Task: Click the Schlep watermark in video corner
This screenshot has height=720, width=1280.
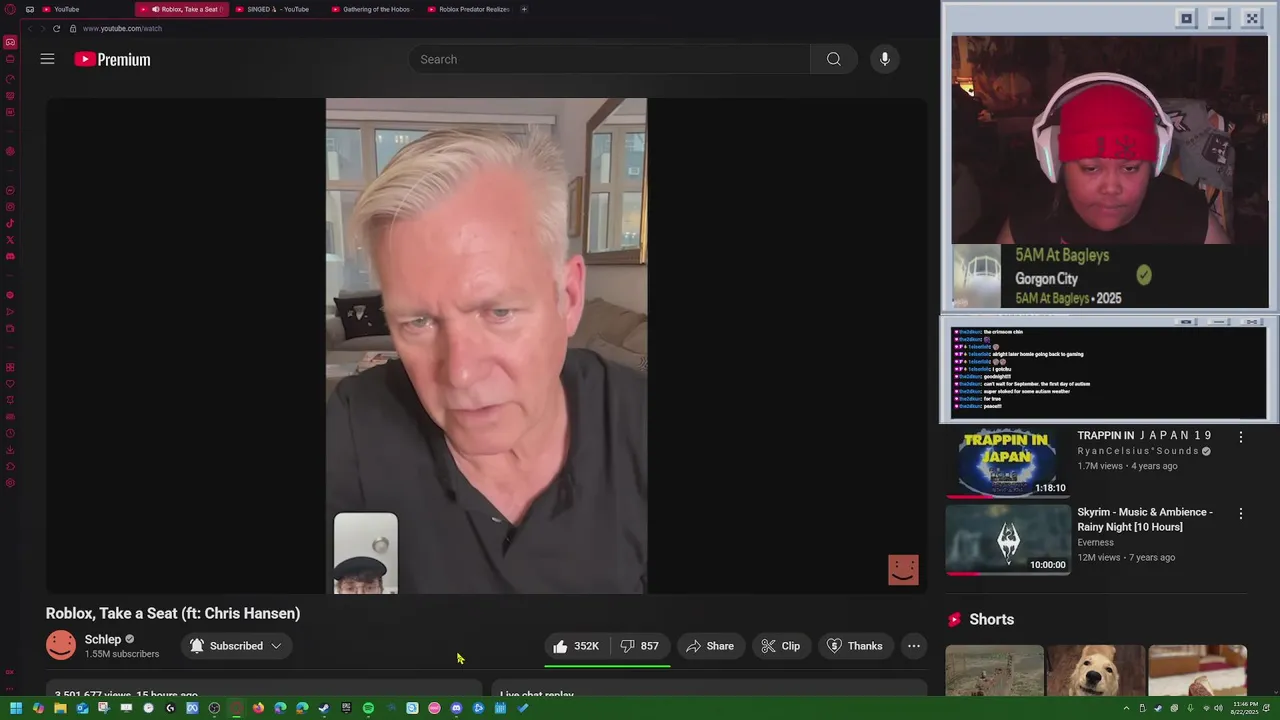Action: [903, 570]
